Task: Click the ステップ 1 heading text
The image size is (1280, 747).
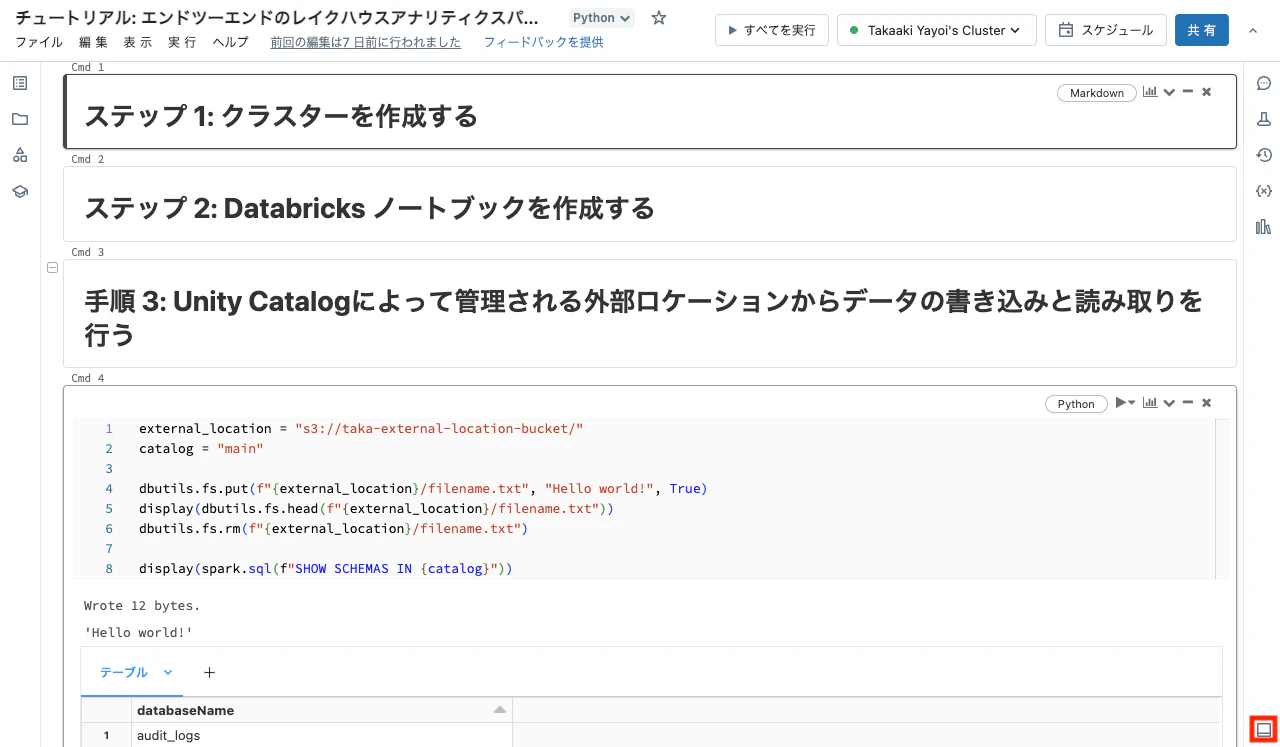Action: point(281,116)
